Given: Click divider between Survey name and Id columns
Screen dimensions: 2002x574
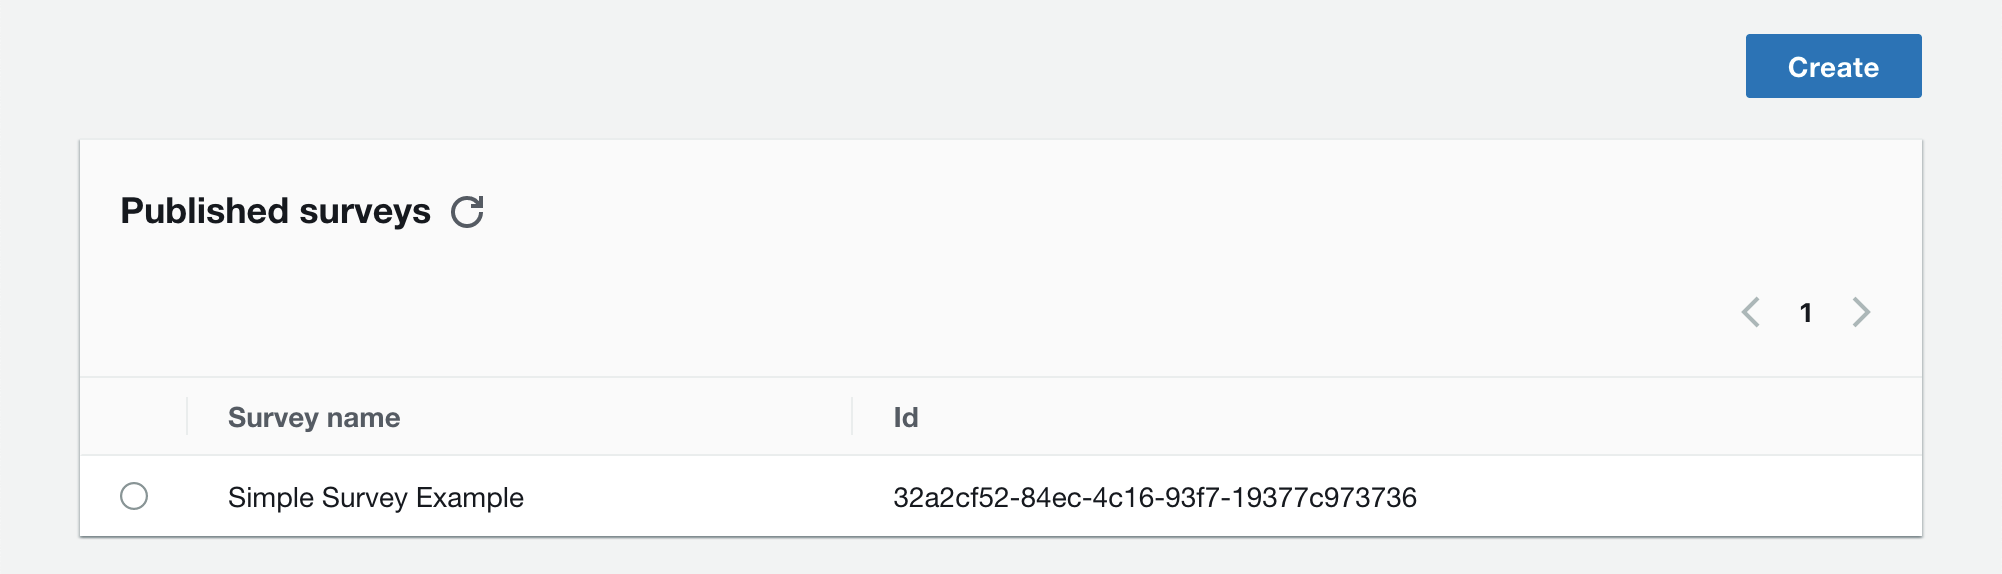Looking at the screenshot, I should point(852,416).
